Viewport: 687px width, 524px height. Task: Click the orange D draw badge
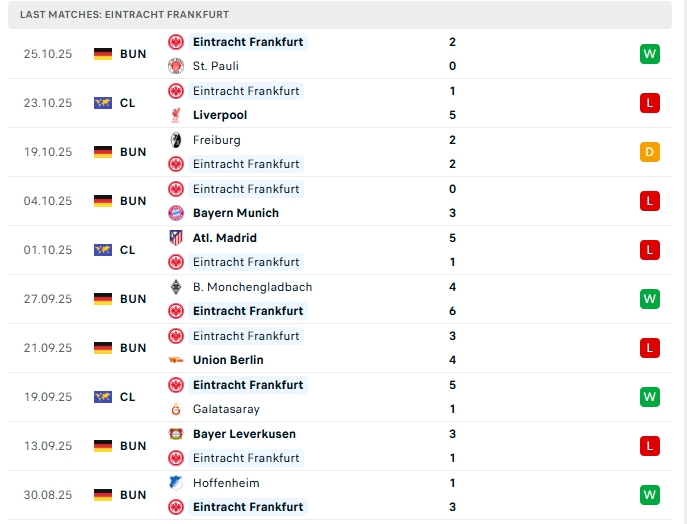coord(650,152)
